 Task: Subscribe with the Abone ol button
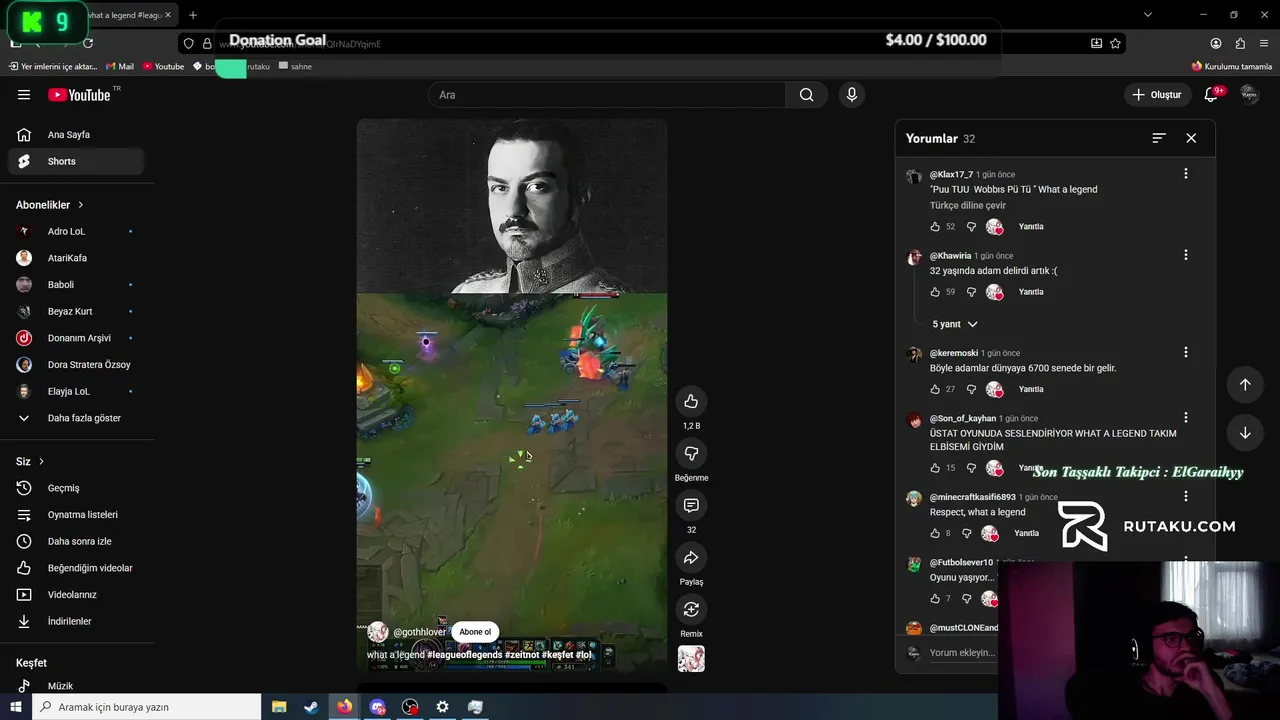(x=475, y=632)
